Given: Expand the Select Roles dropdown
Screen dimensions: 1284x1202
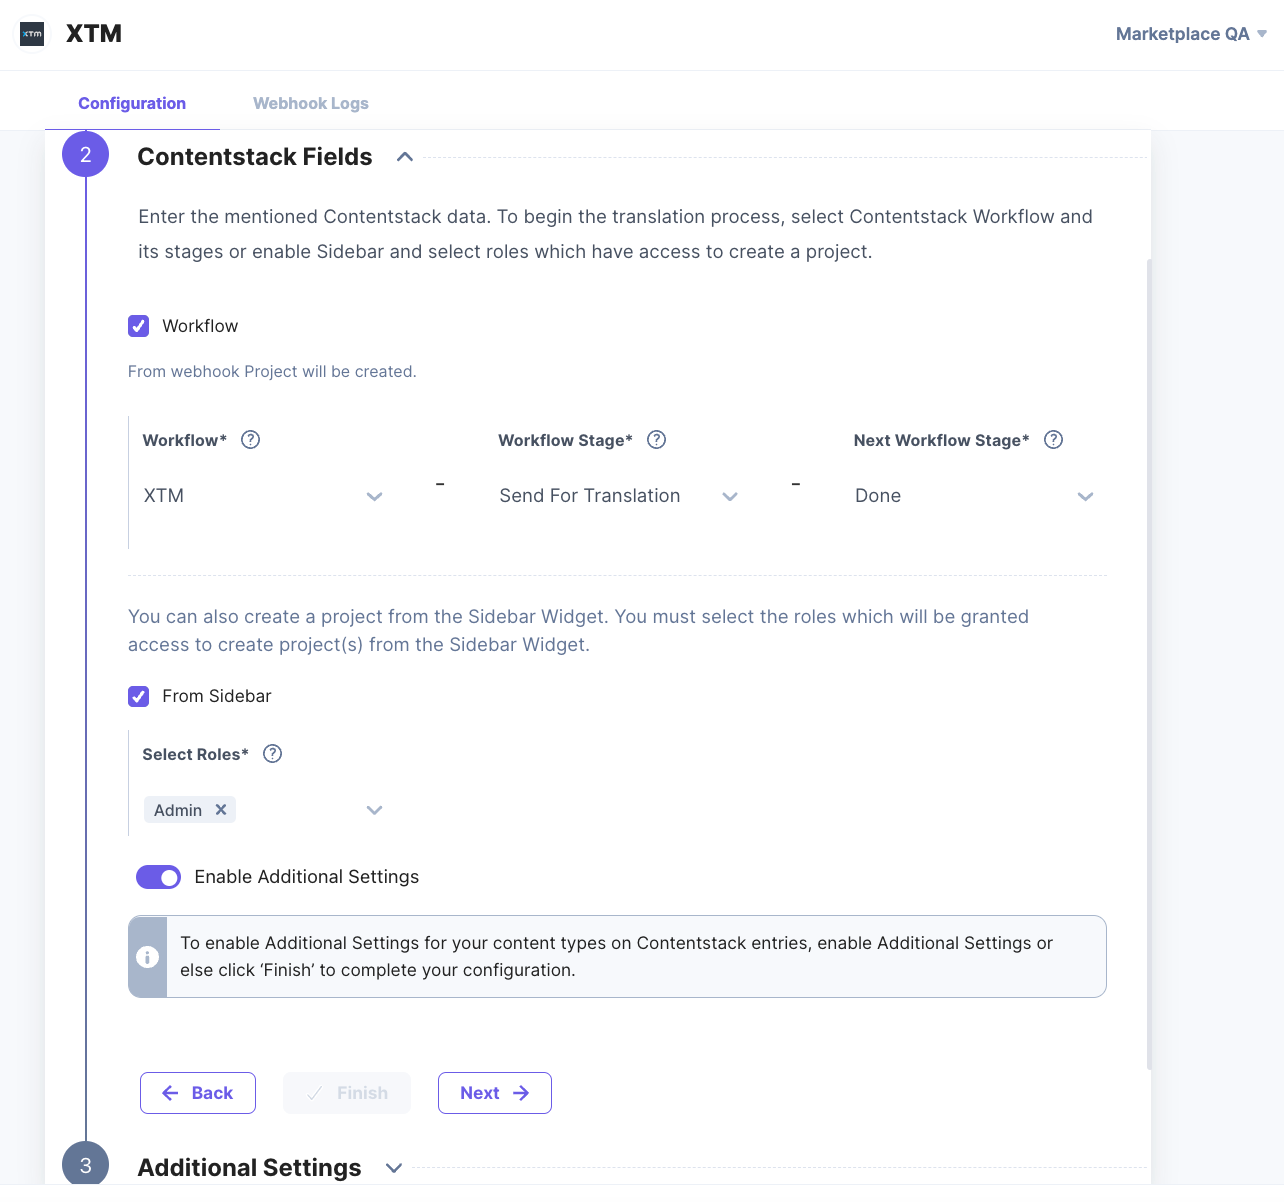Looking at the screenshot, I should click(374, 810).
